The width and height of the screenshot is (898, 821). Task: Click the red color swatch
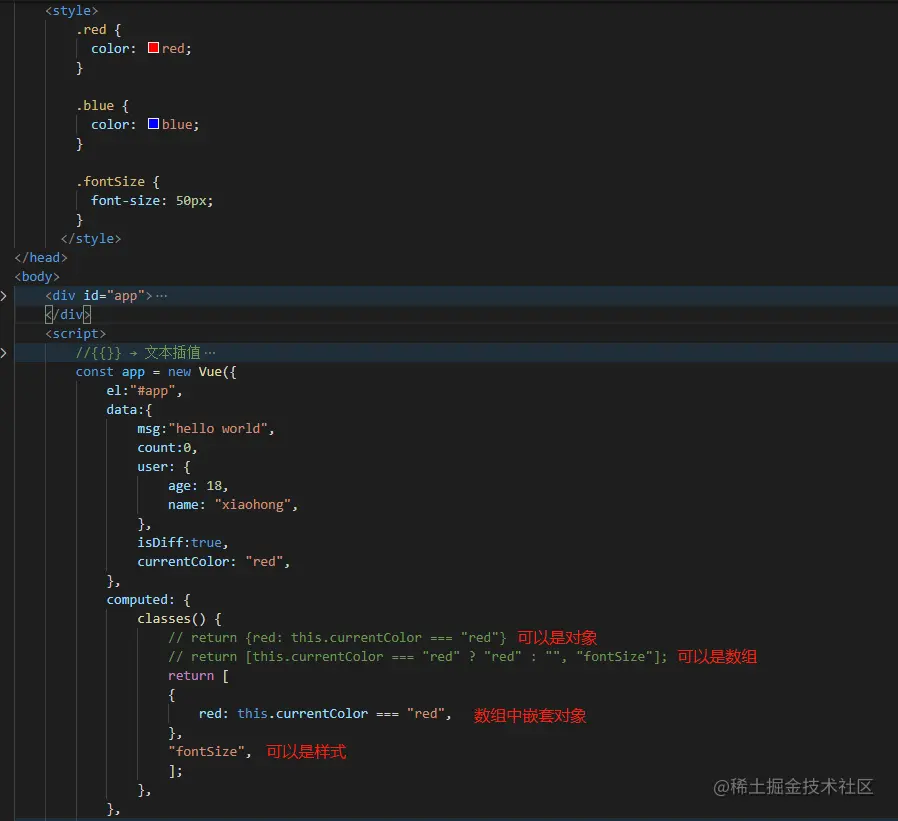click(x=153, y=48)
